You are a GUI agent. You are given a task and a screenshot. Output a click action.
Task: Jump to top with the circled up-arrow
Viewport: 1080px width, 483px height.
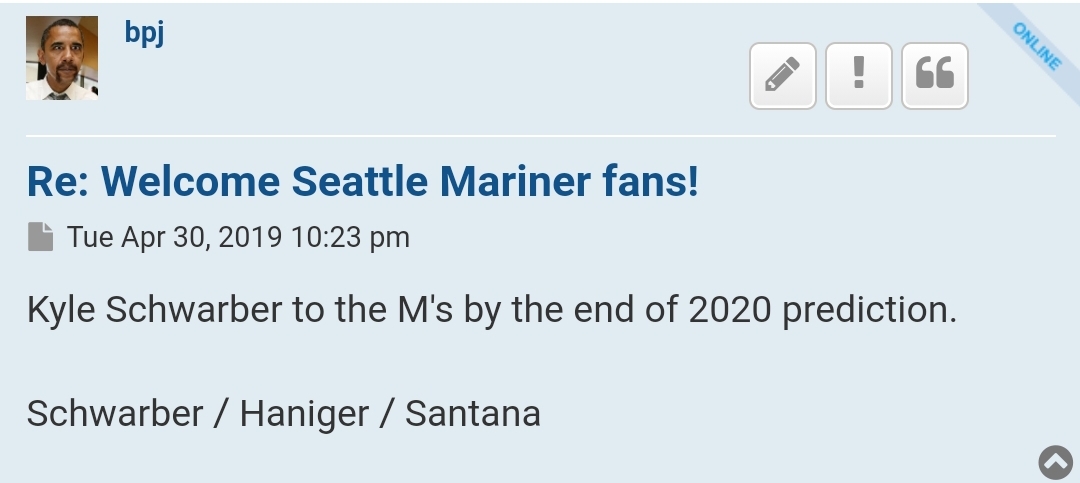coord(1055,461)
